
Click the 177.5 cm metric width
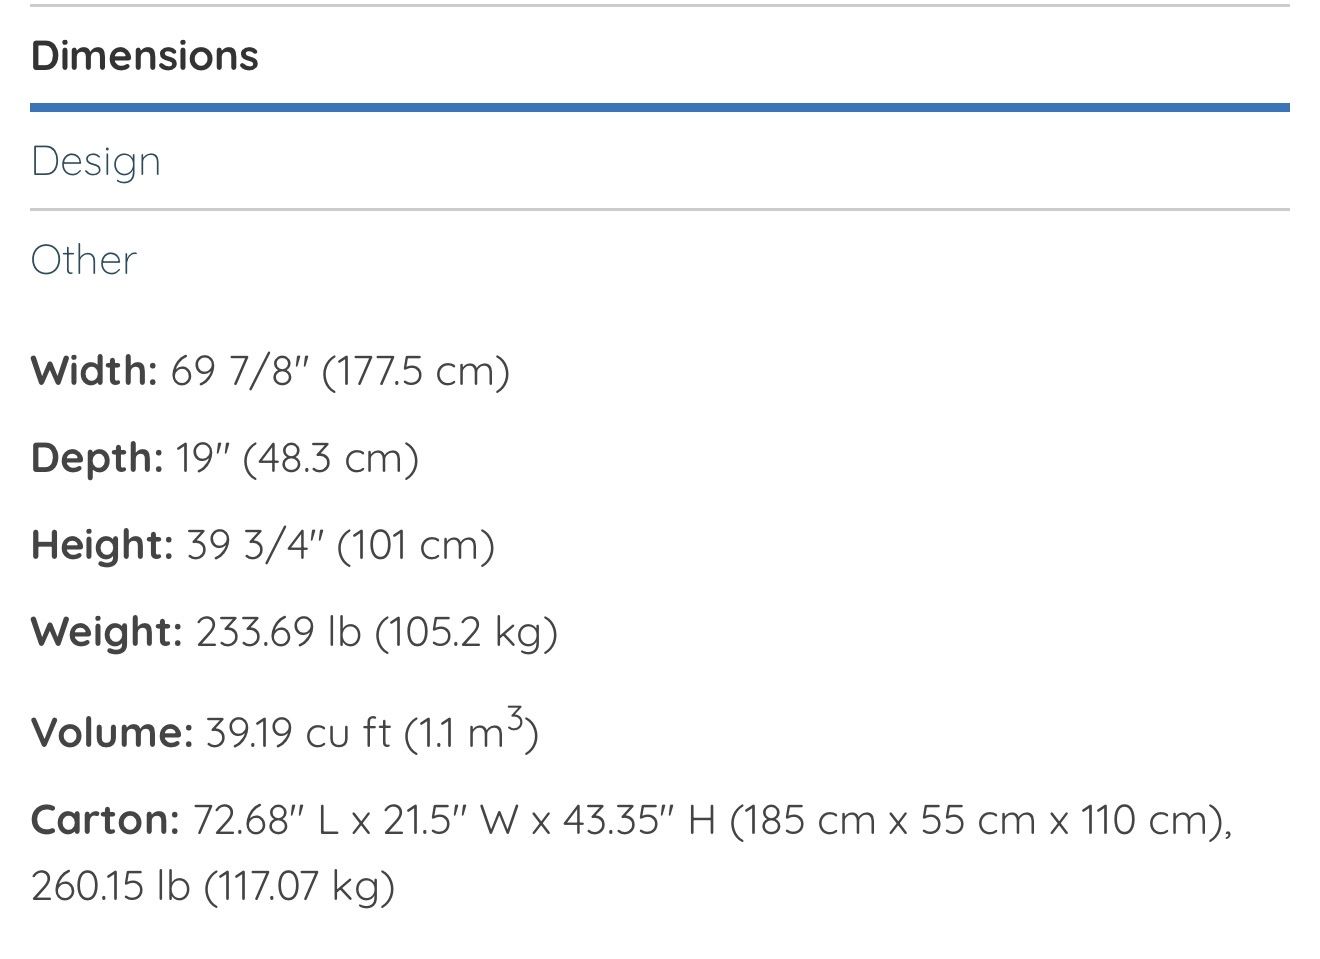(415, 372)
